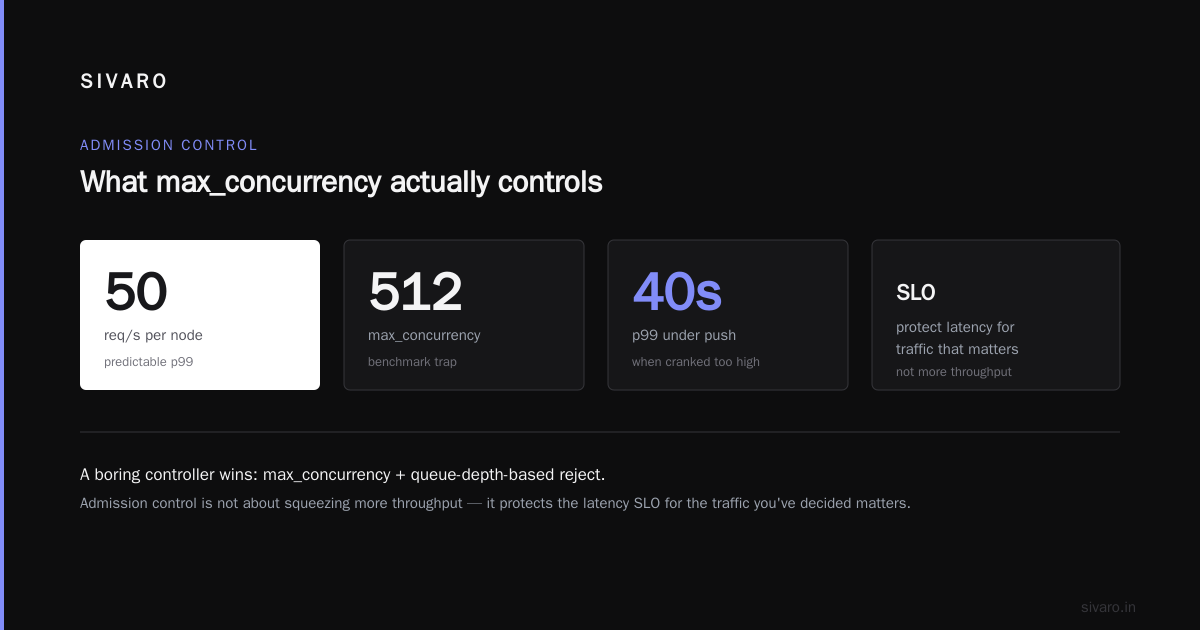
Task: Select the benchmark trap caption
Action: [412, 362]
